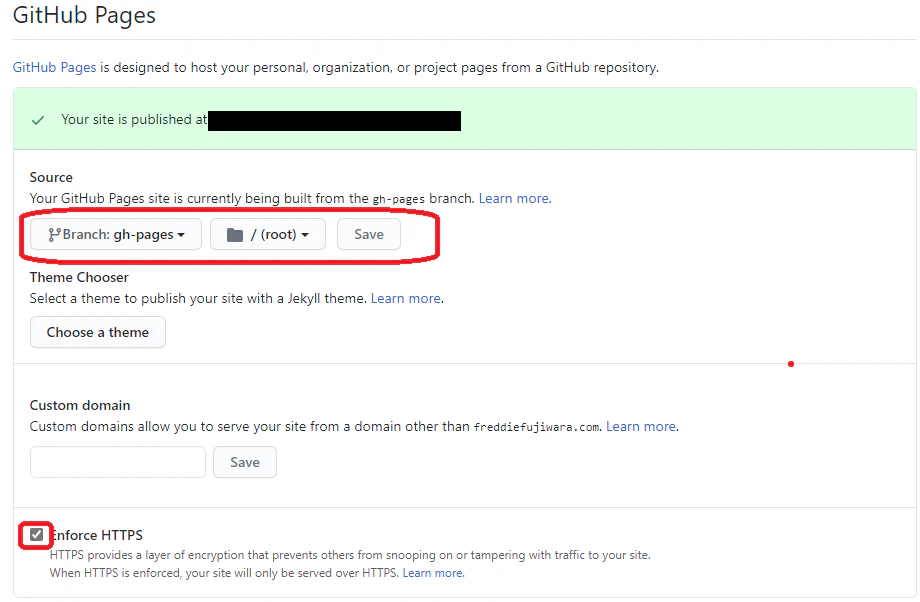
Task: Click the Custom domain heading
Action: tap(80, 405)
